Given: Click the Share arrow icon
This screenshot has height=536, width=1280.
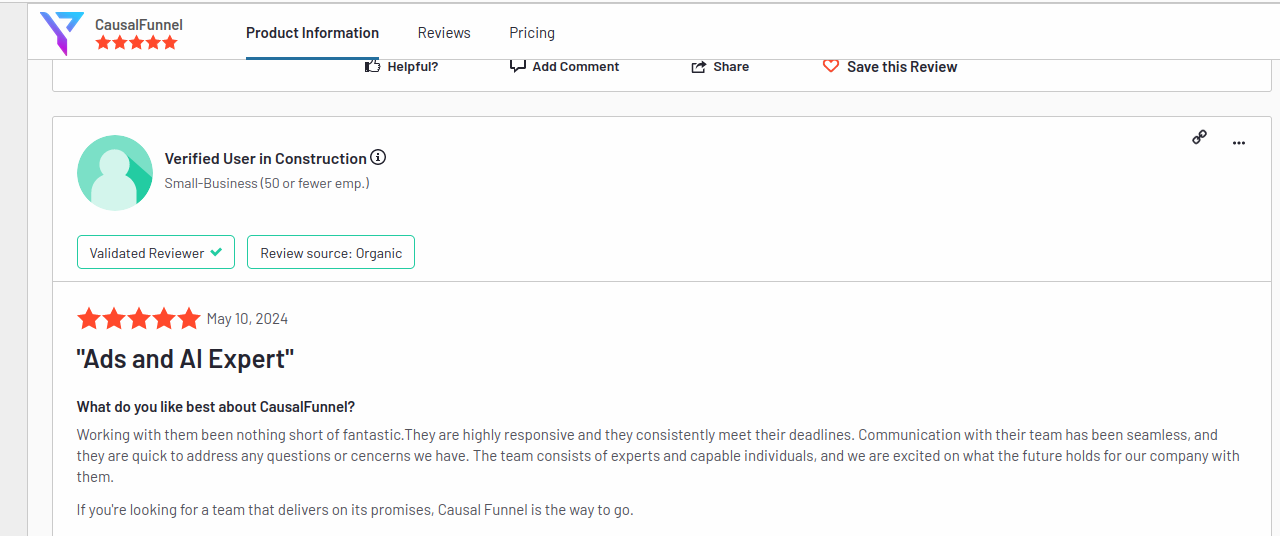Looking at the screenshot, I should pyautogui.click(x=699, y=67).
